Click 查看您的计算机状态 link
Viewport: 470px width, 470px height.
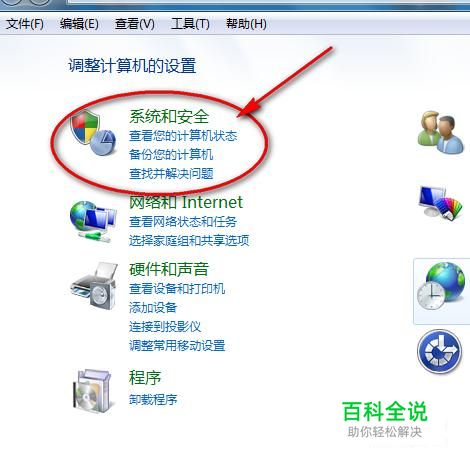coord(183,136)
